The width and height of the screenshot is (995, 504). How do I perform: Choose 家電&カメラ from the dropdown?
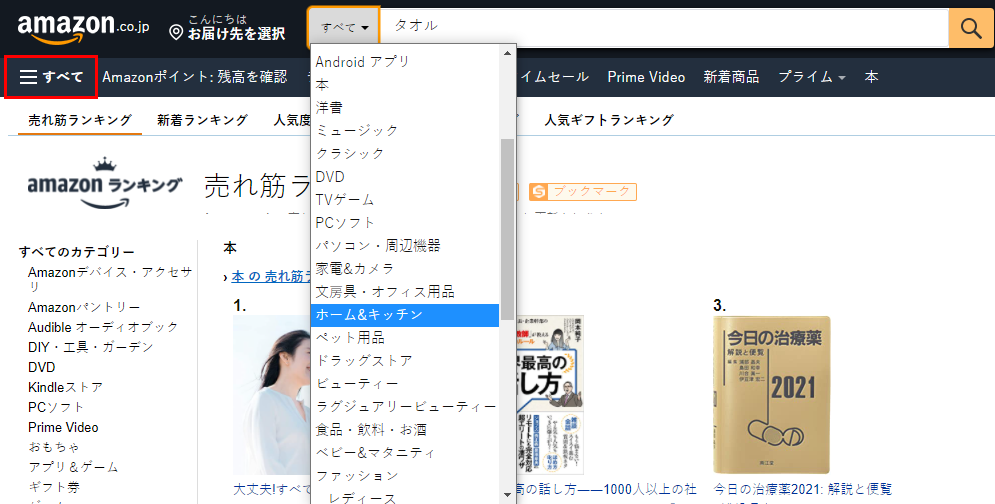tap(405, 269)
